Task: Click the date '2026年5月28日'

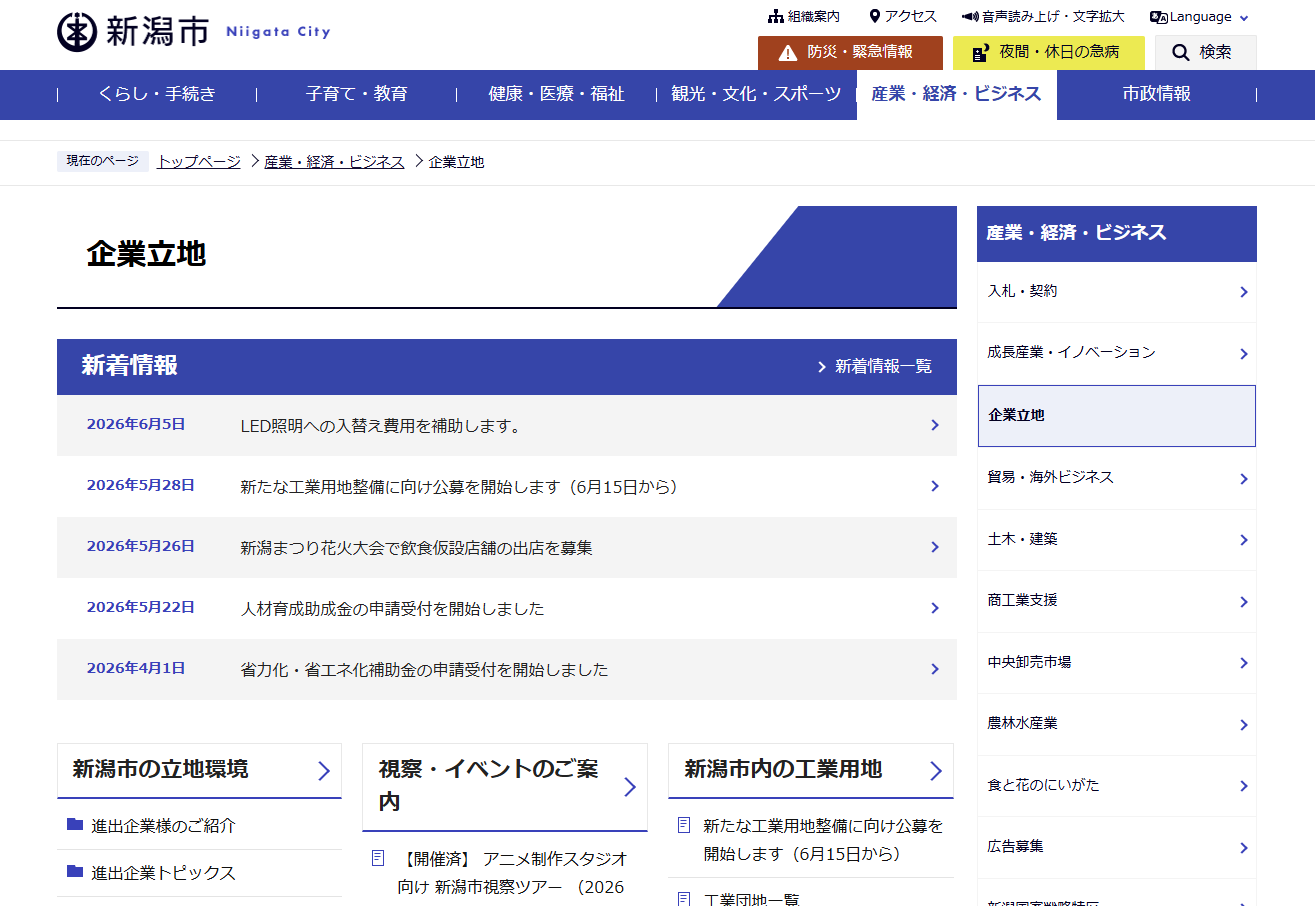Action: point(141,485)
